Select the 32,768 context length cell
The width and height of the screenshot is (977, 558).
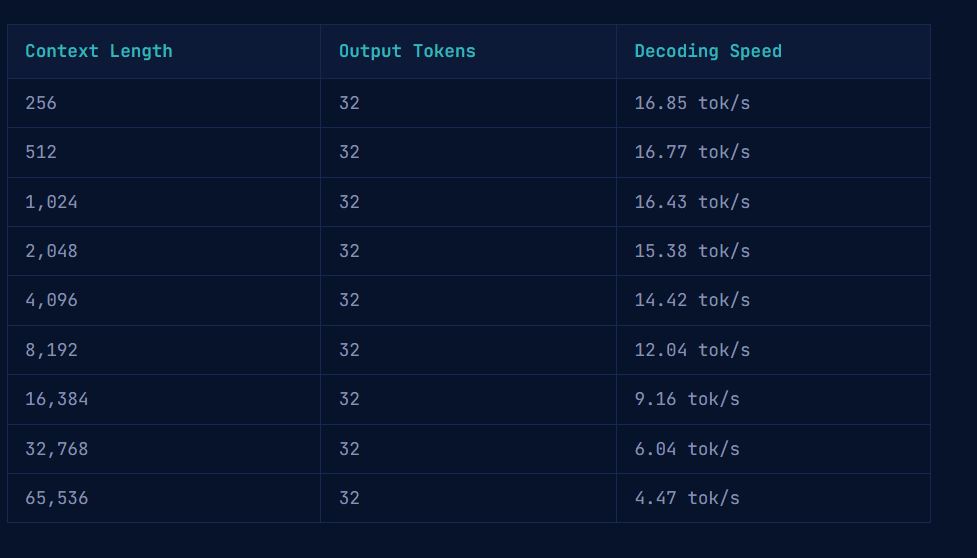(x=57, y=449)
